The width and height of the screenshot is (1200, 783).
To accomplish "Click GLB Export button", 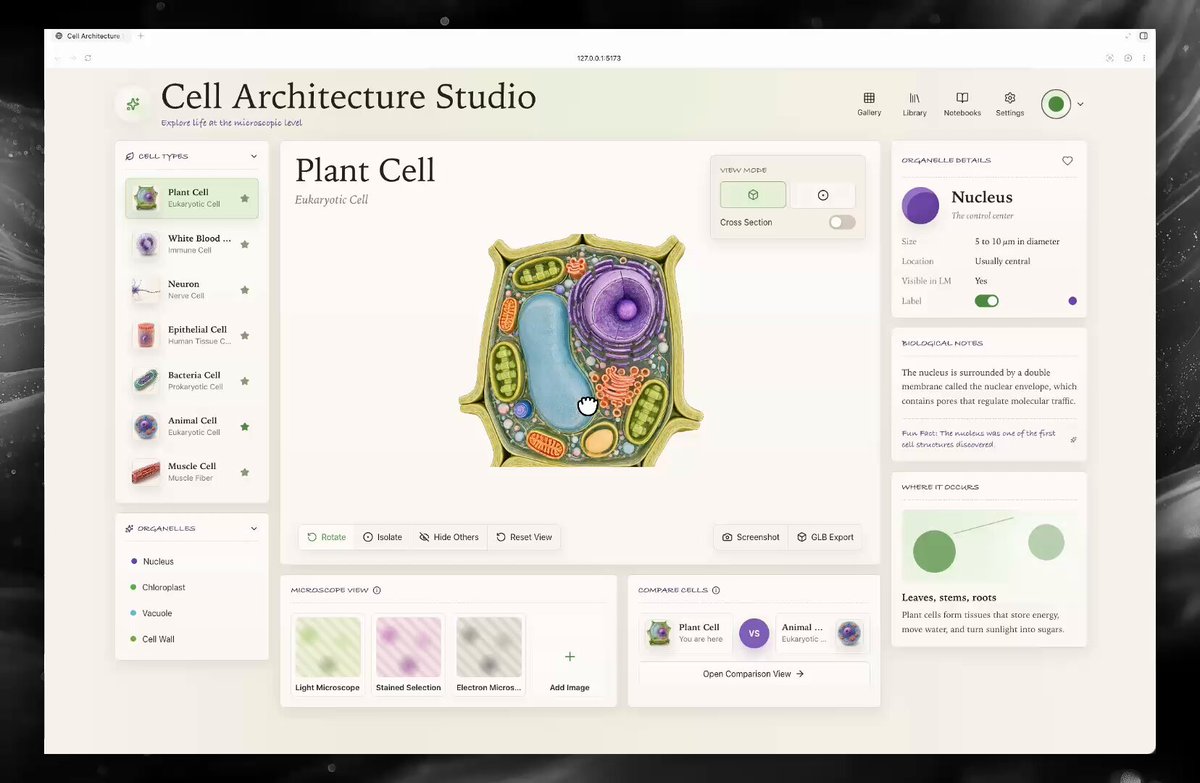I will (x=825, y=537).
